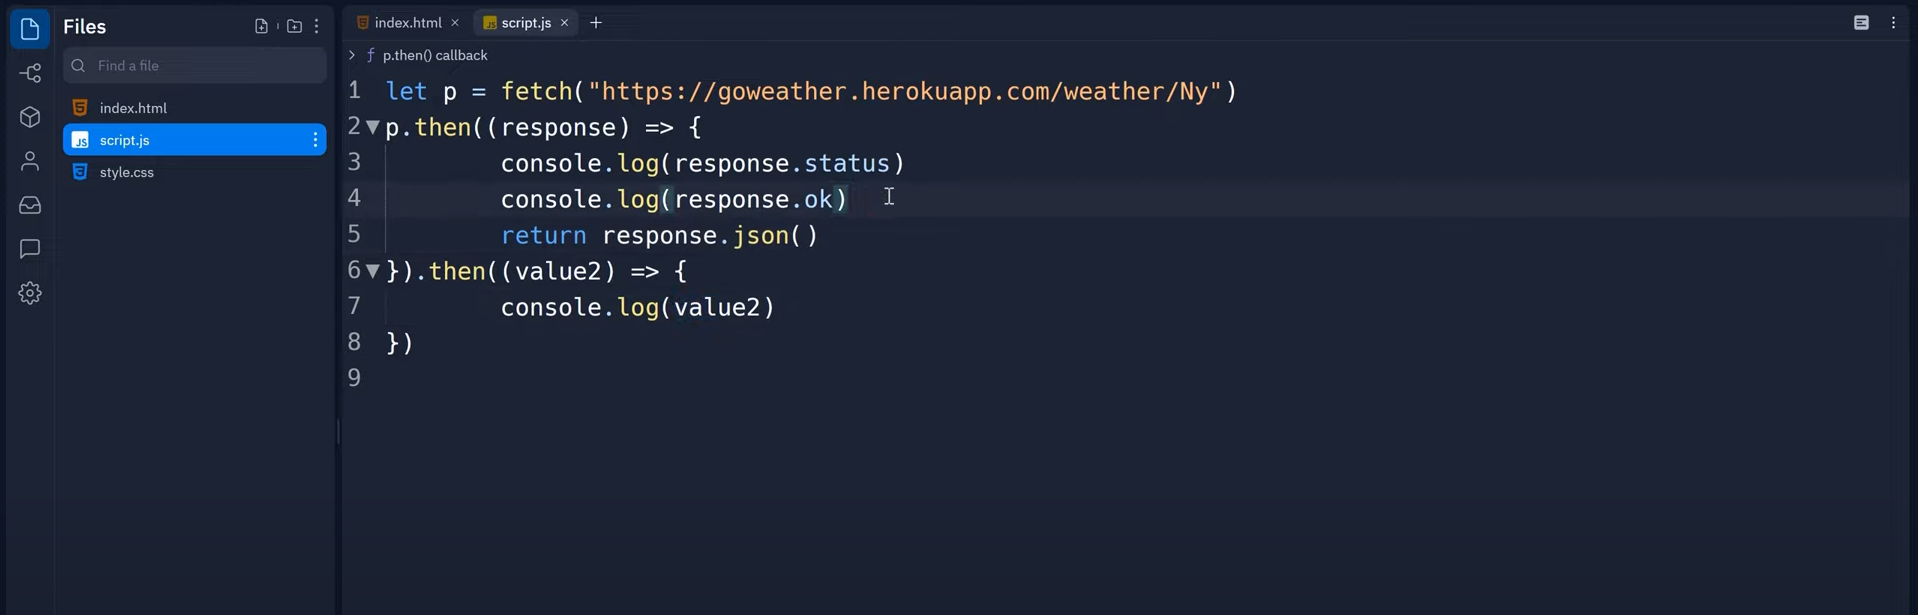Collapse the code fold arrow on line 2
The width and height of the screenshot is (1918, 615).
coord(372,127)
